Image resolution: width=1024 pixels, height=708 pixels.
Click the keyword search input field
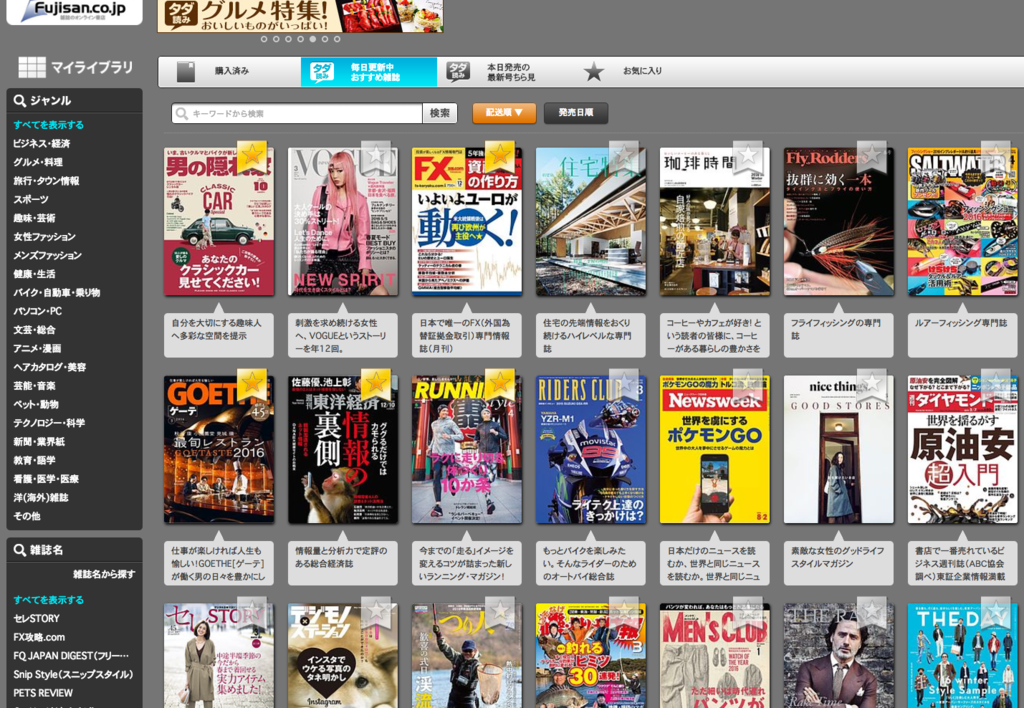[297, 114]
